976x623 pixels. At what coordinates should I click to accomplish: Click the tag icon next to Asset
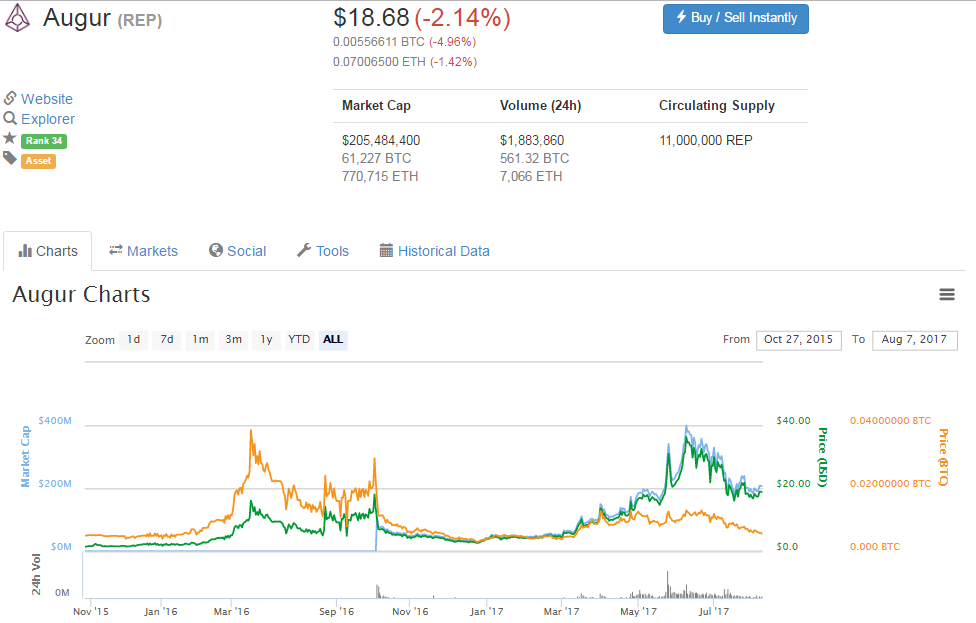coord(9,159)
